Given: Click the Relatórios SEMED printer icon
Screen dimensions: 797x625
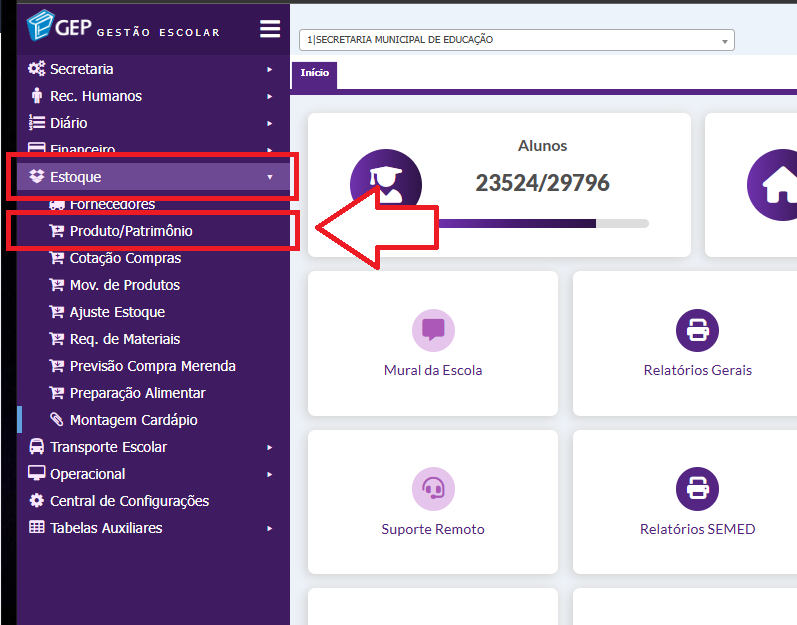Looking at the screenshot, I should 697,488.
